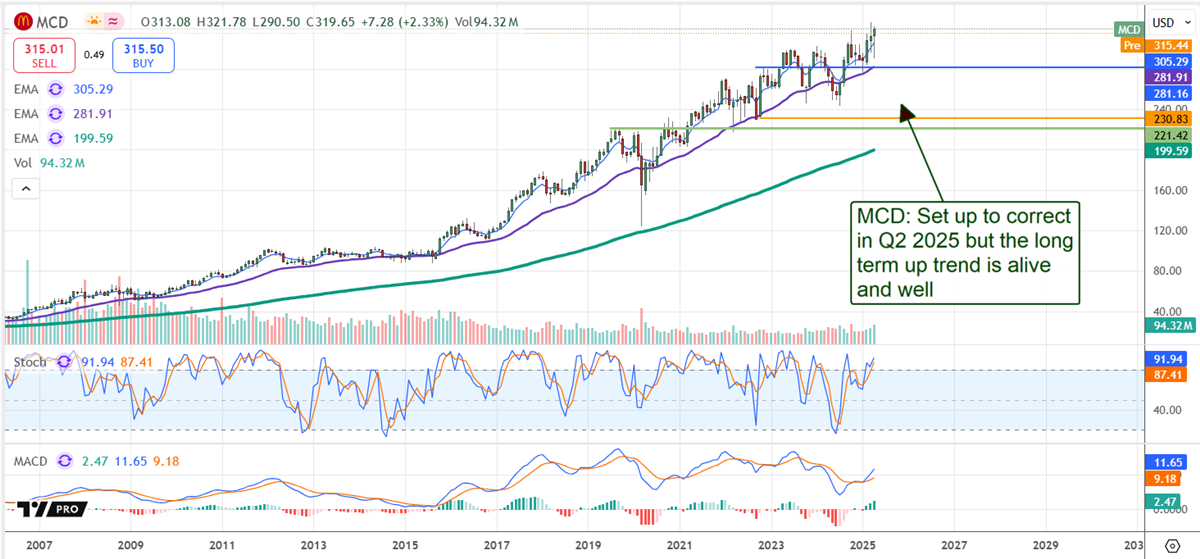Click the green MCD price-axis tag
This screenshot has width=1200, height=559.
tap(1129, 30)
